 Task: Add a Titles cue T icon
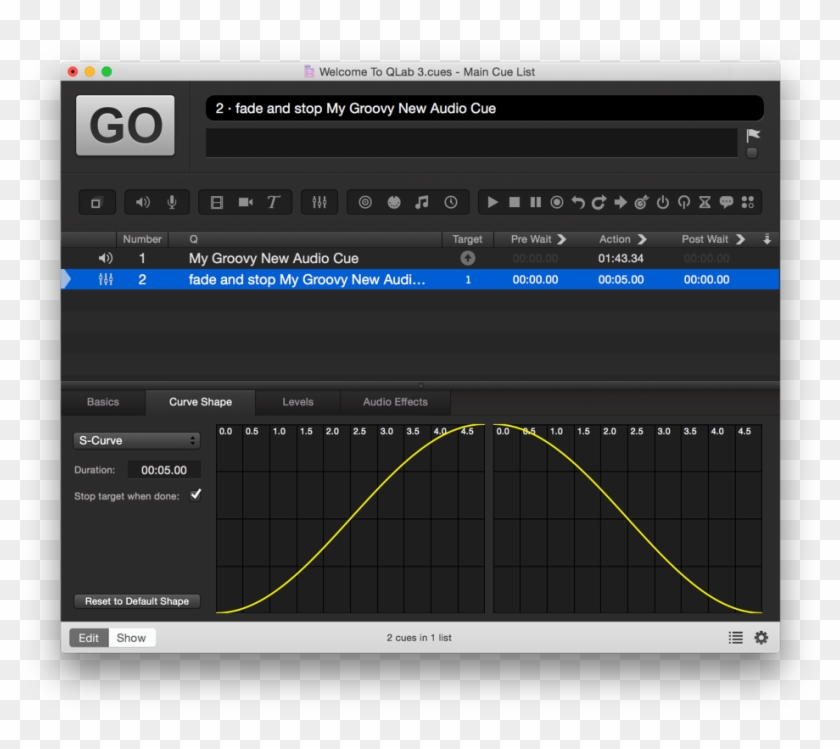point(274,203)
